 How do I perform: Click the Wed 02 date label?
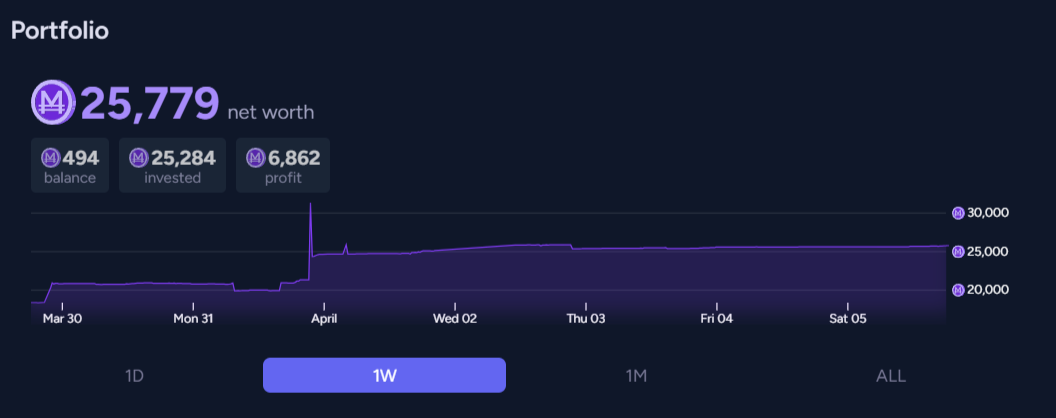pos(455,319)
